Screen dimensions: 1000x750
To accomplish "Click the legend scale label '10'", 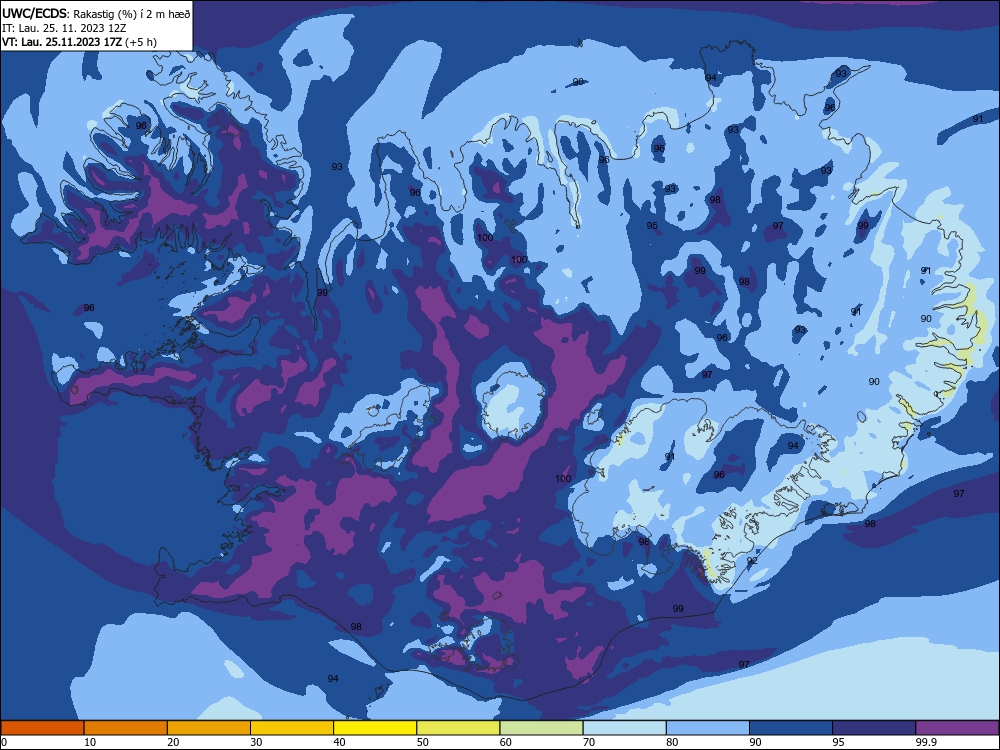I will click(x=90, y=742).
